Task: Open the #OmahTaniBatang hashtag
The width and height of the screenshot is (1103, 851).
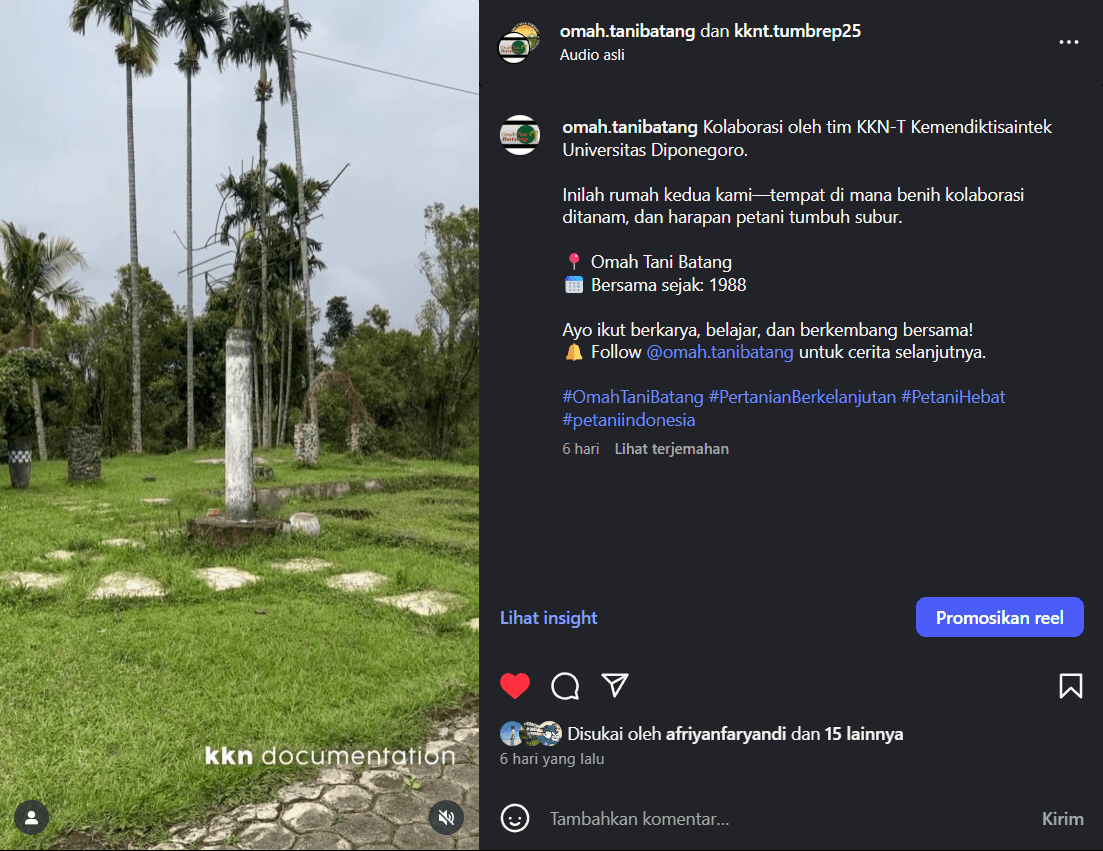Action: coord(631,396)
